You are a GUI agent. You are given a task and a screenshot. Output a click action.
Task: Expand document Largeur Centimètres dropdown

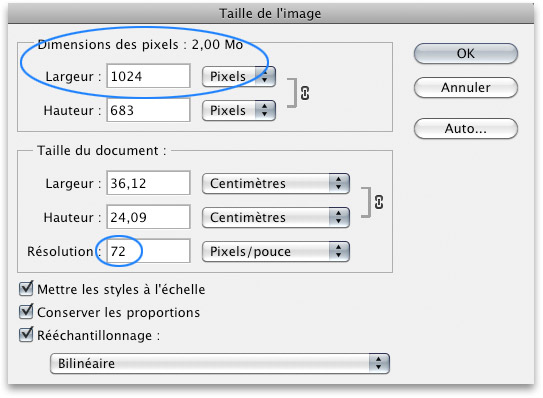[276, 183]
